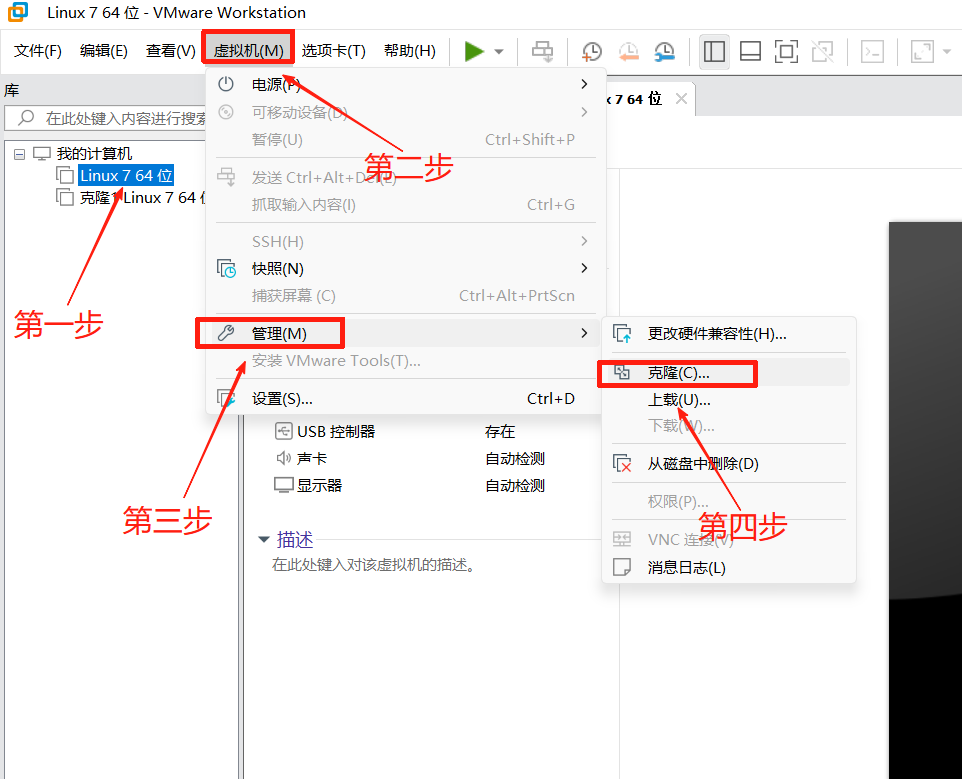Click the 描述 section heading
Viewport: 962px width, 779px height.
tap(295, 540)
